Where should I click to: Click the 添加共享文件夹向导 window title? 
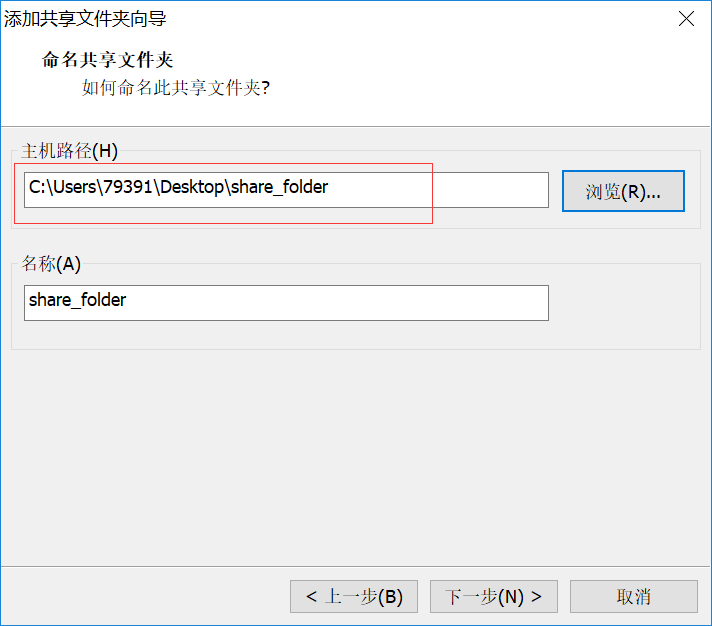(x=85, y=19)
